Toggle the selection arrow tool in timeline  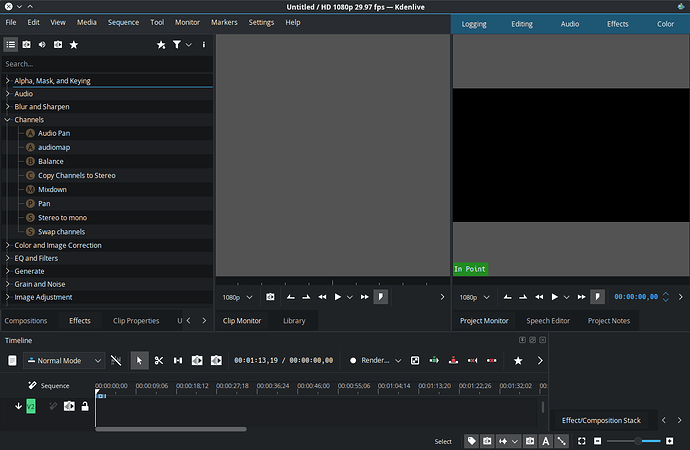point(139,360)
